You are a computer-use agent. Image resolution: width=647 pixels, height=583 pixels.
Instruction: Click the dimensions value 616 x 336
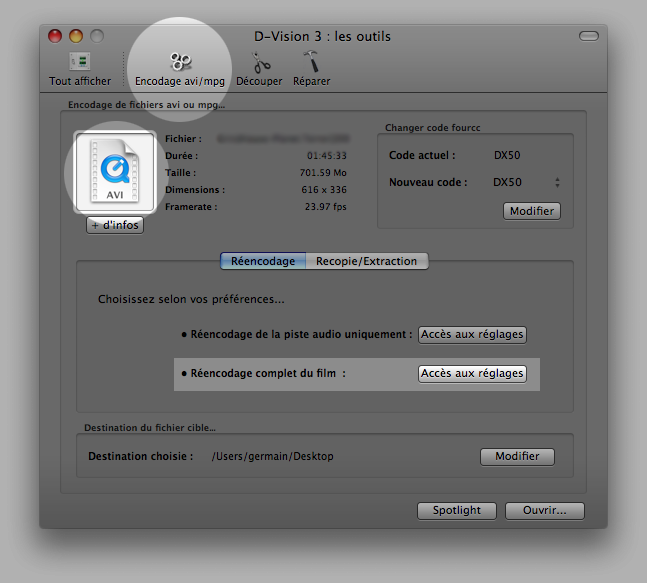pos(324,190)
